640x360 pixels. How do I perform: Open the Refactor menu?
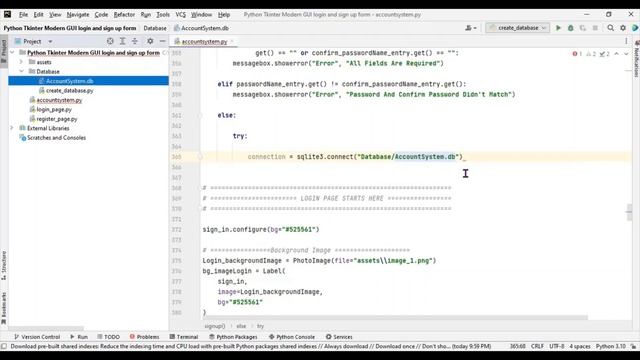tap(124, 14)
